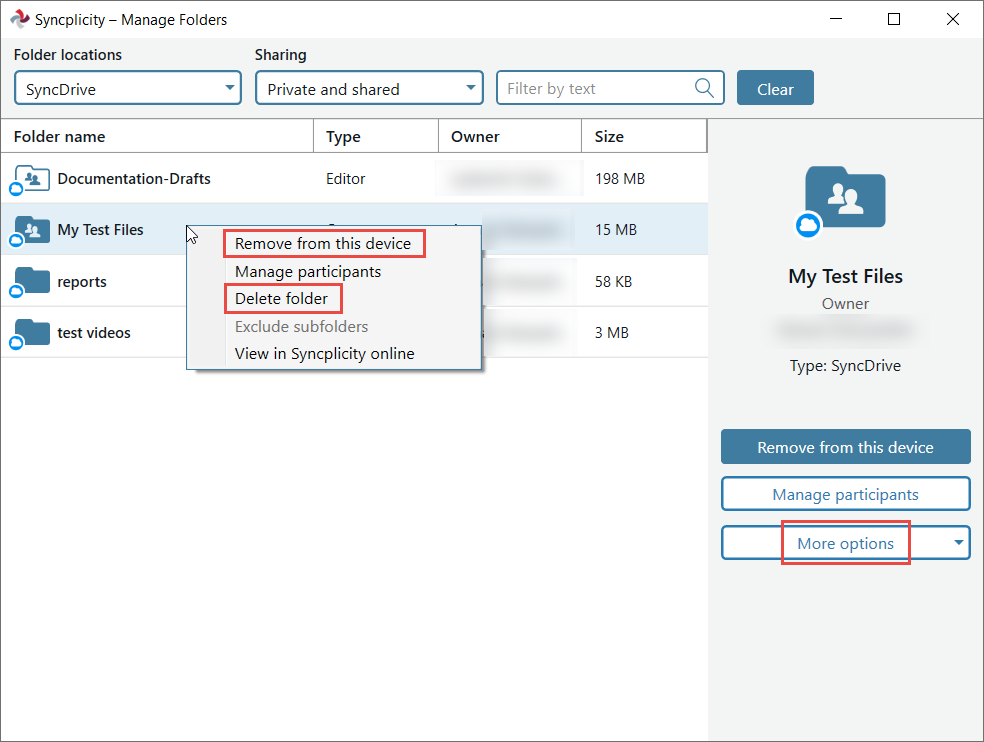The image size is (984, 742).
Task: Close the Manage Folders window
Action: pos(953,19)
